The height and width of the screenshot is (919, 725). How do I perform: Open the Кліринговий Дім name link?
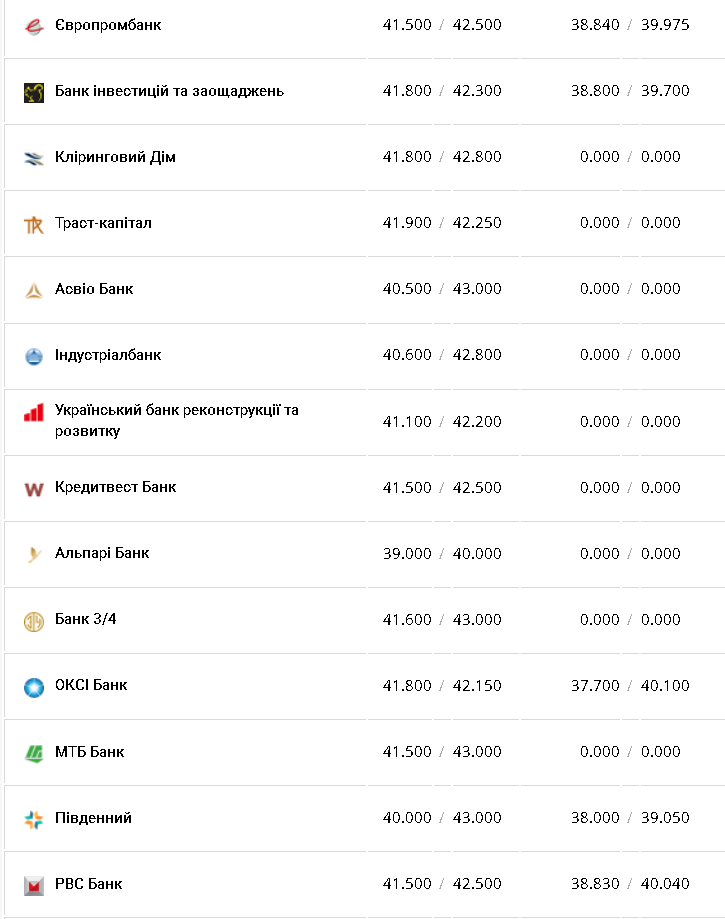click(115, 157)
